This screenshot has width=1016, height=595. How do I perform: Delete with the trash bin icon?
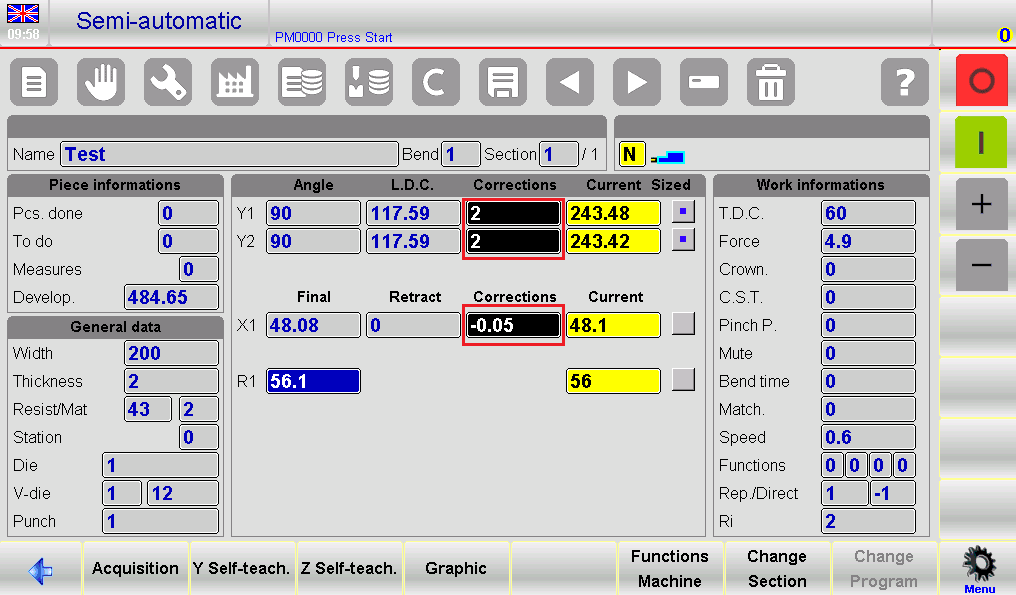coord(771,82)
